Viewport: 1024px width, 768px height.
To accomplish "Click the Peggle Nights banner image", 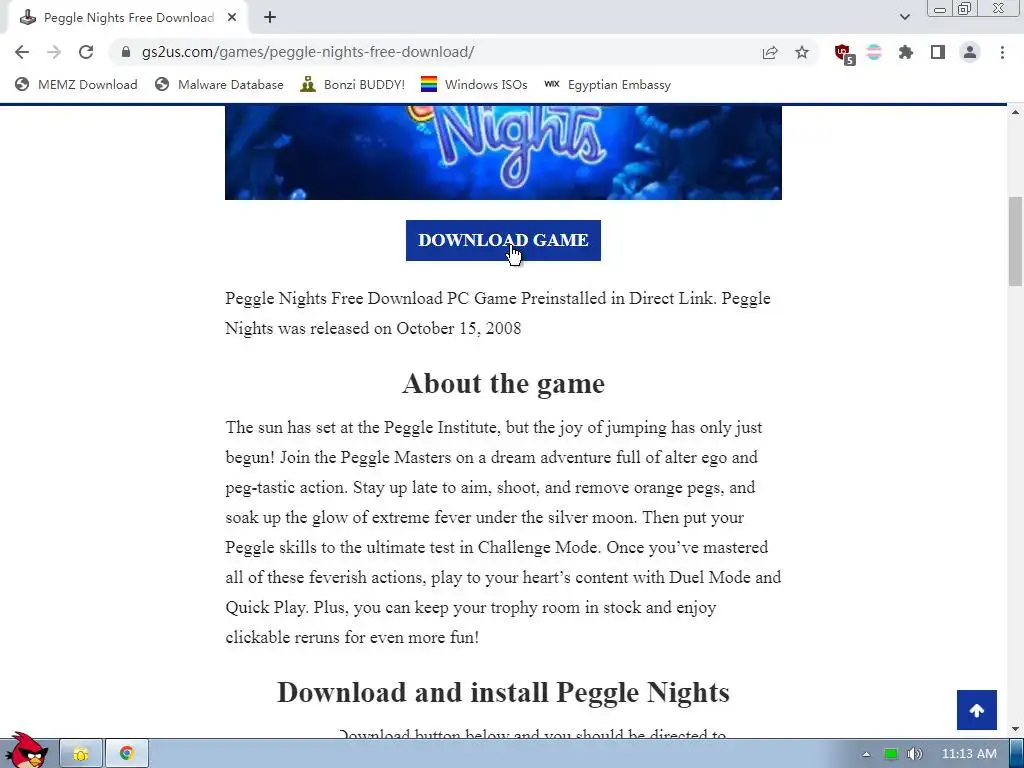I will coord(503,152).
